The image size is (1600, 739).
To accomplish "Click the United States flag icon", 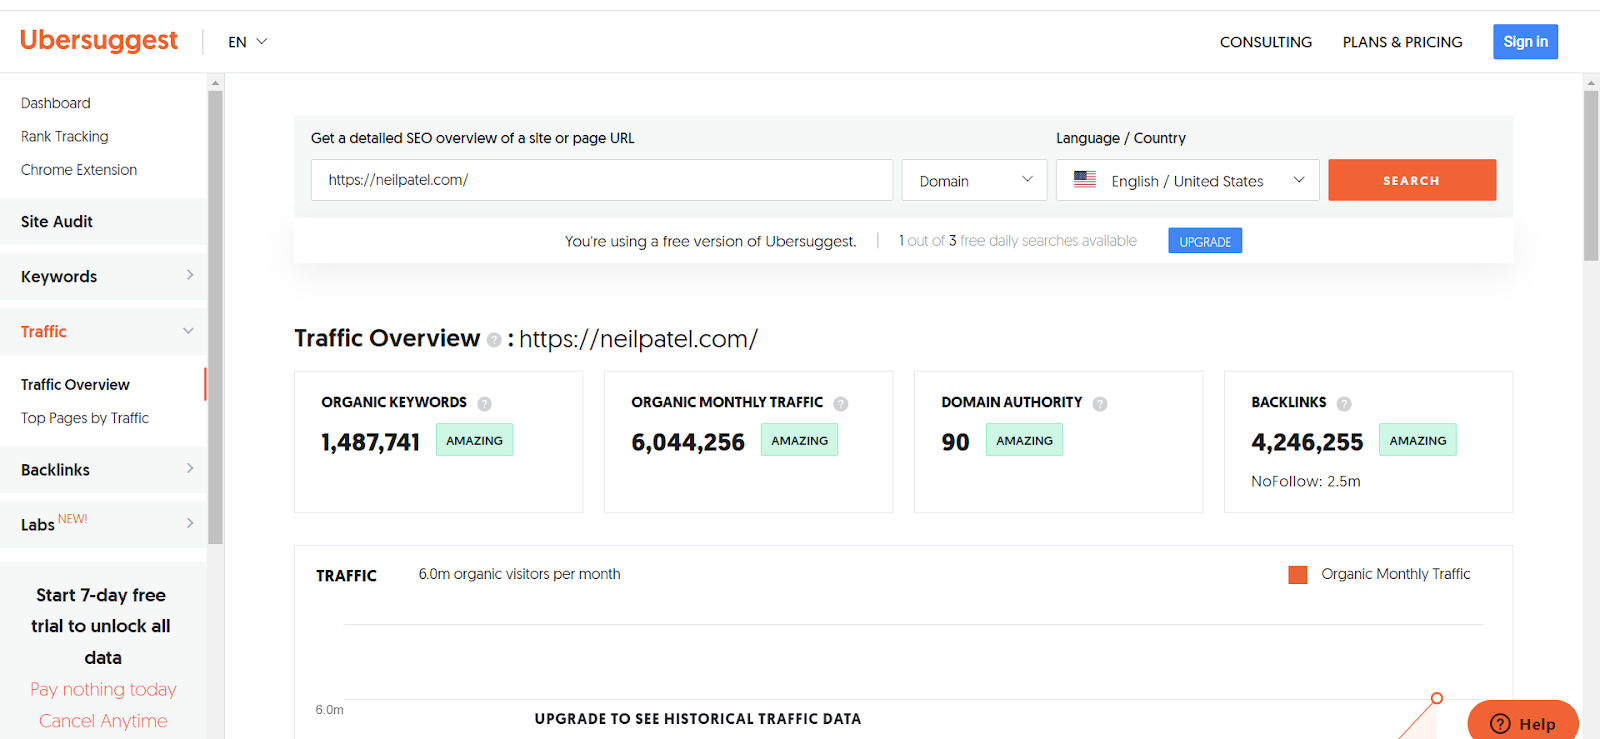I will 1085,180.
